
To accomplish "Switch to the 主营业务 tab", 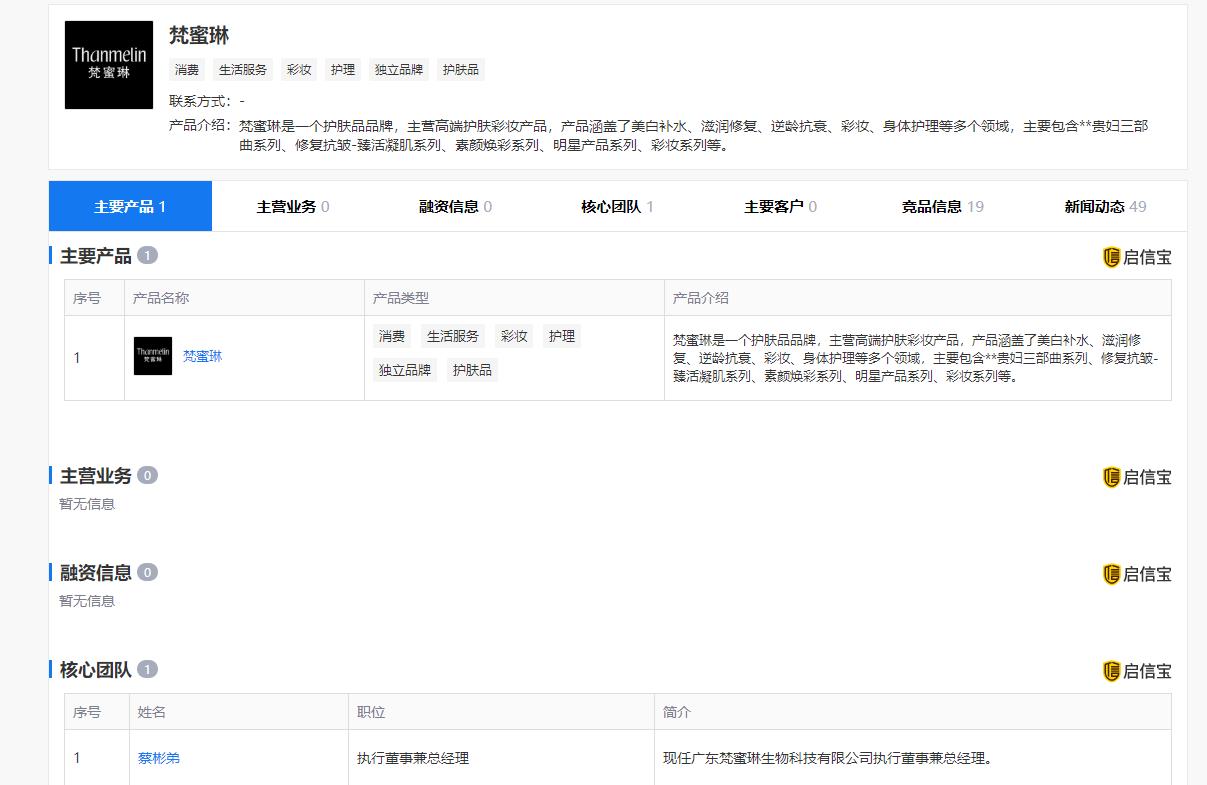I will pyautogui.click(x=293, y=206).
